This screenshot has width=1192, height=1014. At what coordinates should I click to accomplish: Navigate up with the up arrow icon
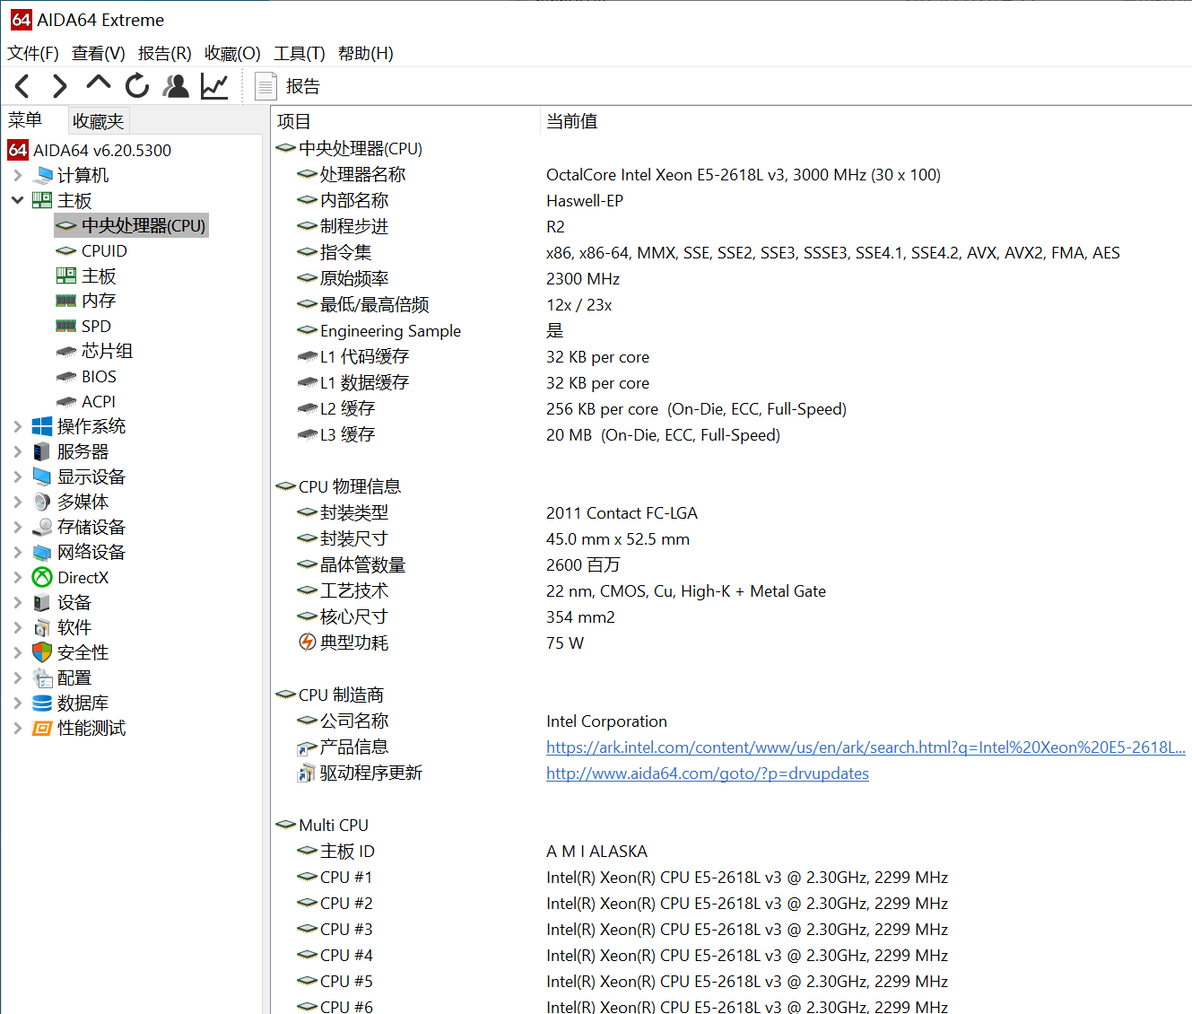click(x=98, y=84)
